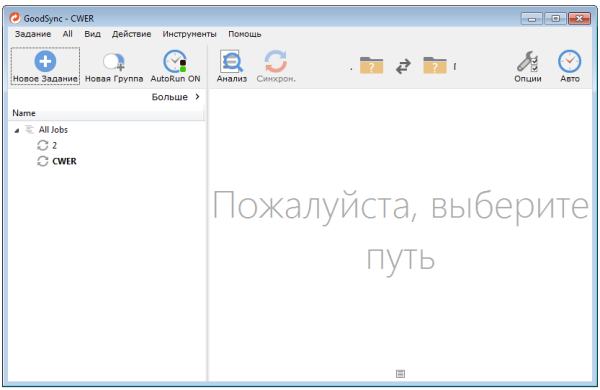Click the Больше label
The width and height of the screenshot is (600, 390).
(170, 97)
